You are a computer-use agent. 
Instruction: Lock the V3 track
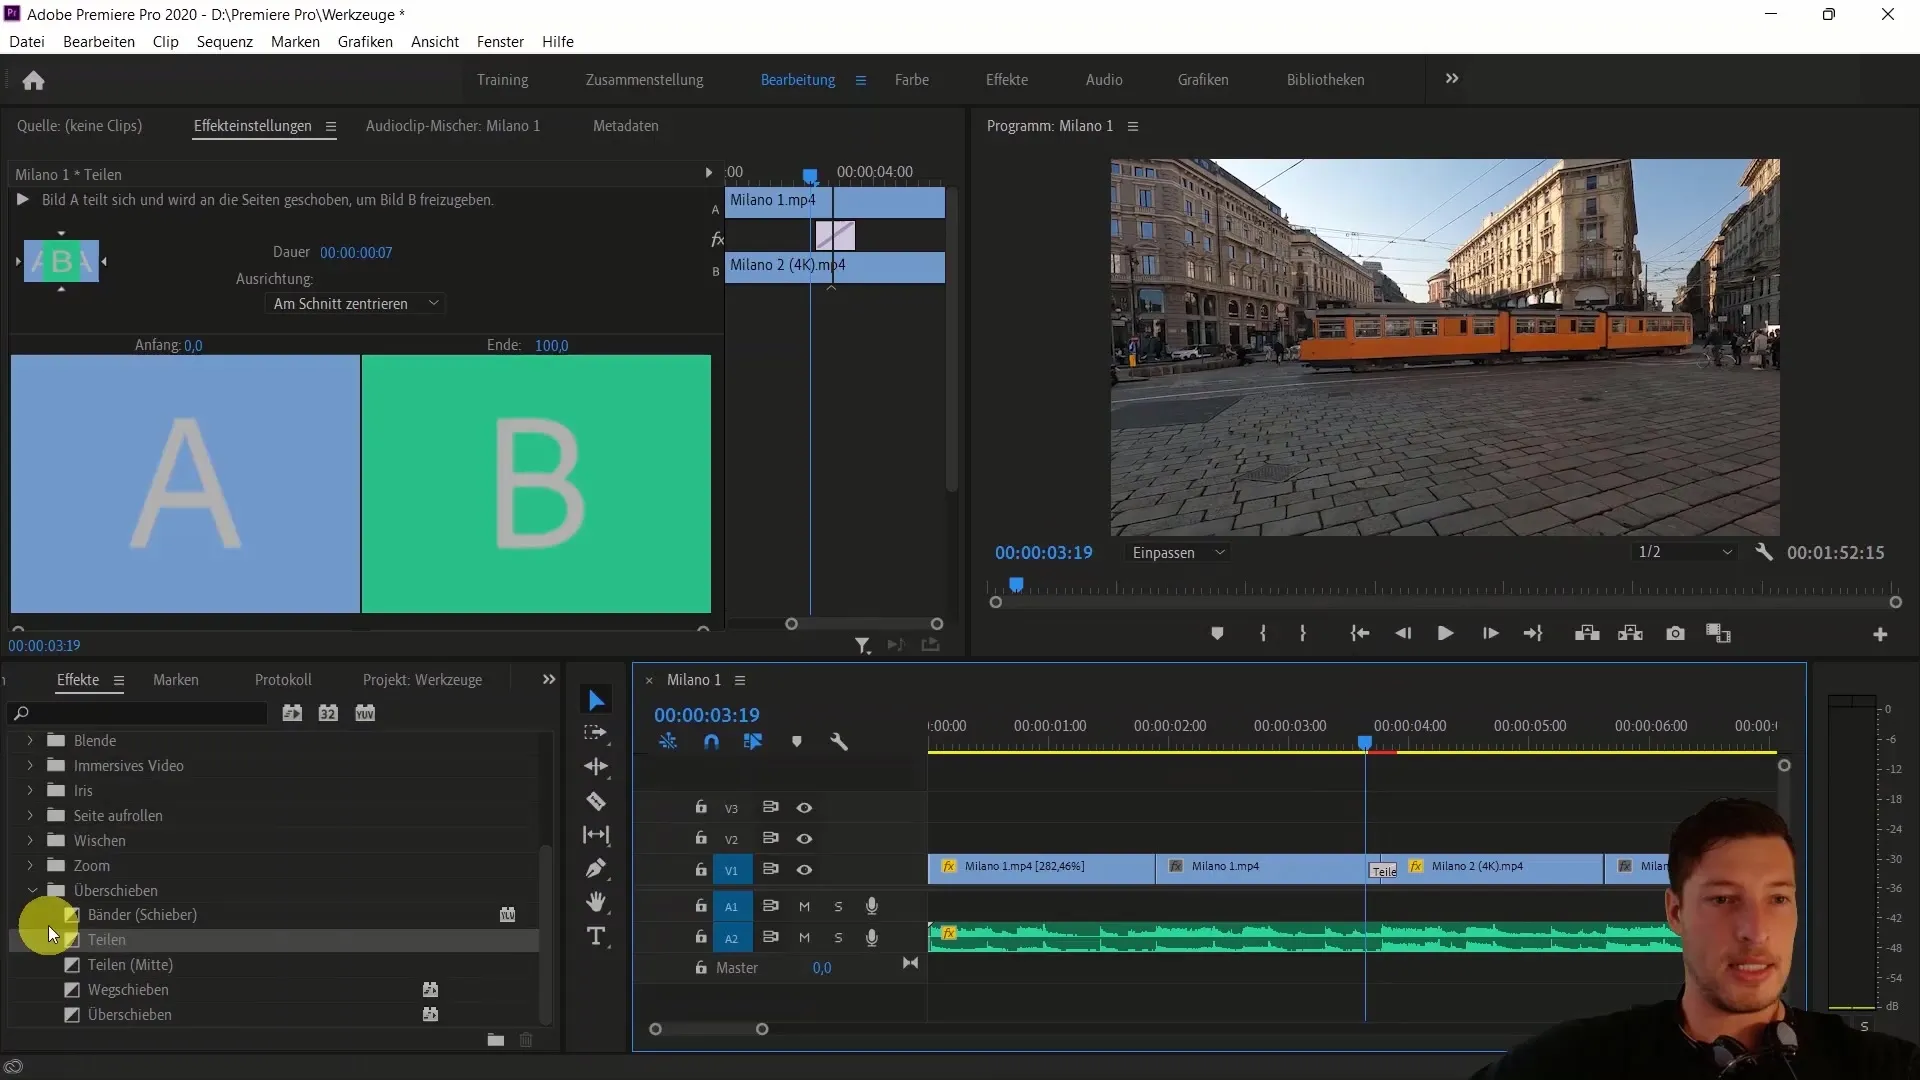click(701, 807)
